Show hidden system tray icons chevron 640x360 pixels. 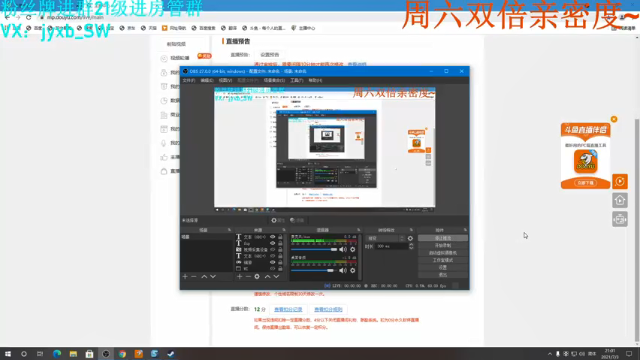[x=550, y=354]
